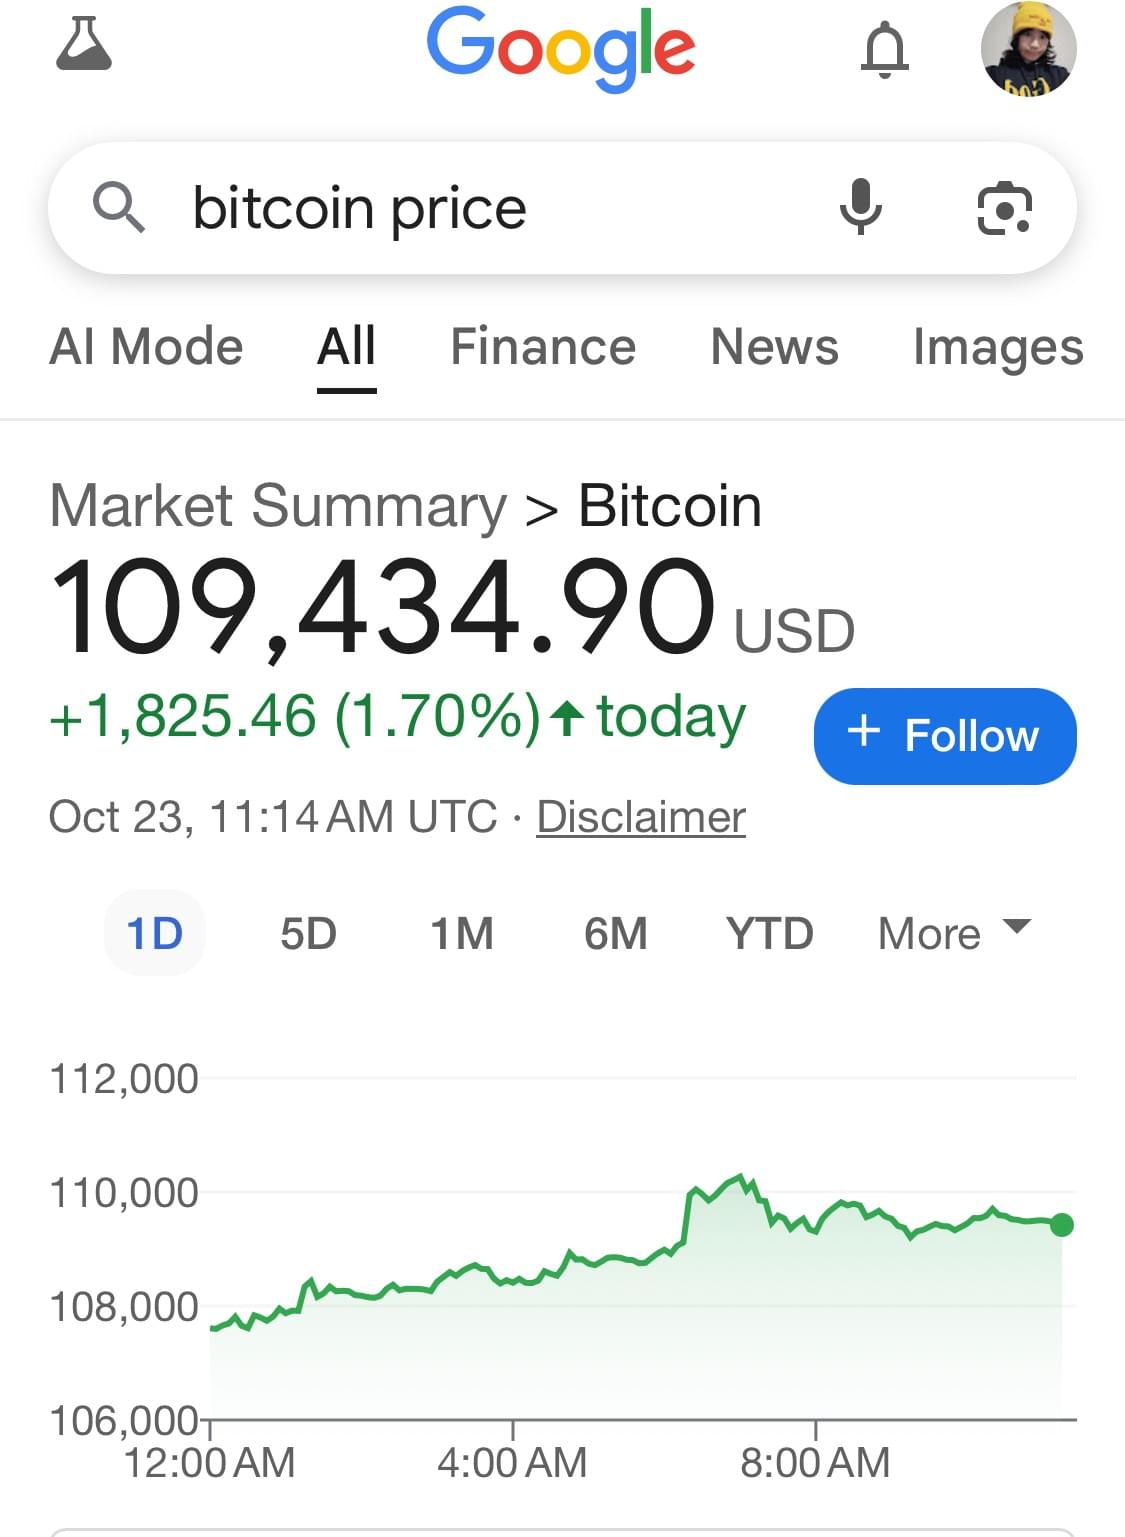Select the 1D chart range

coord(155,933)
